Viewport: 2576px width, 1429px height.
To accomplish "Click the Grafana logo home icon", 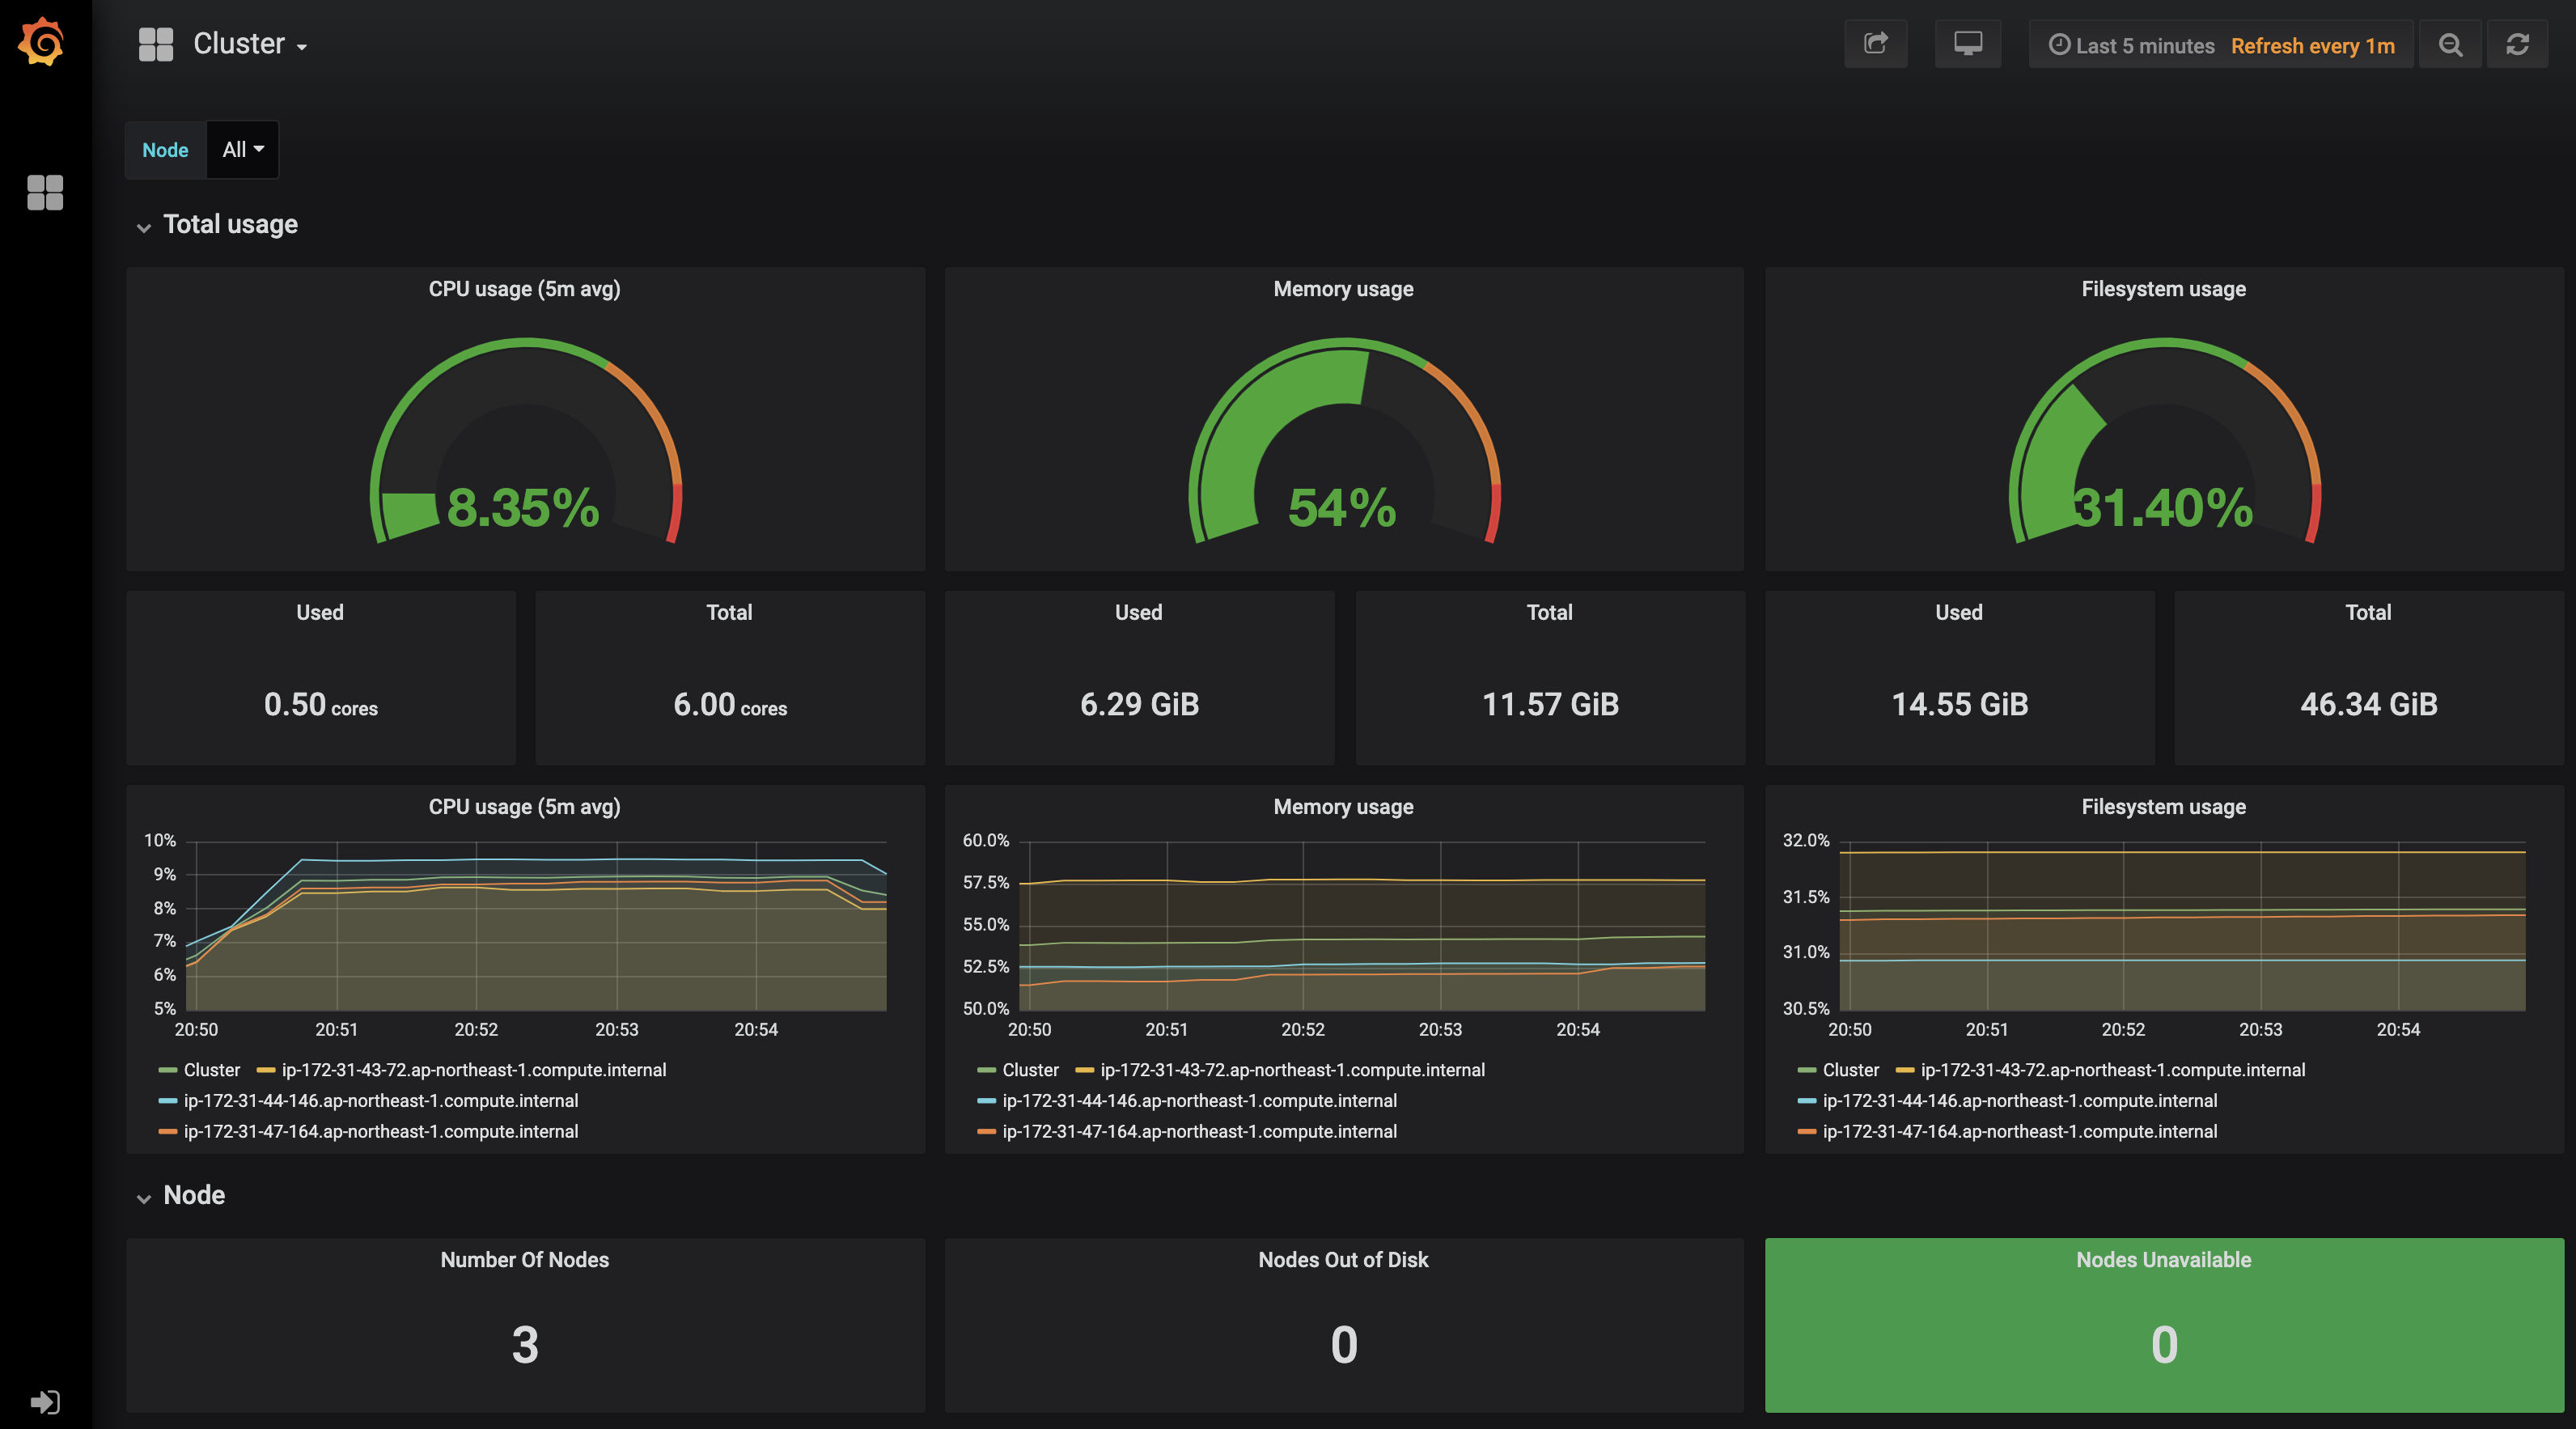I will pos(42,43).
